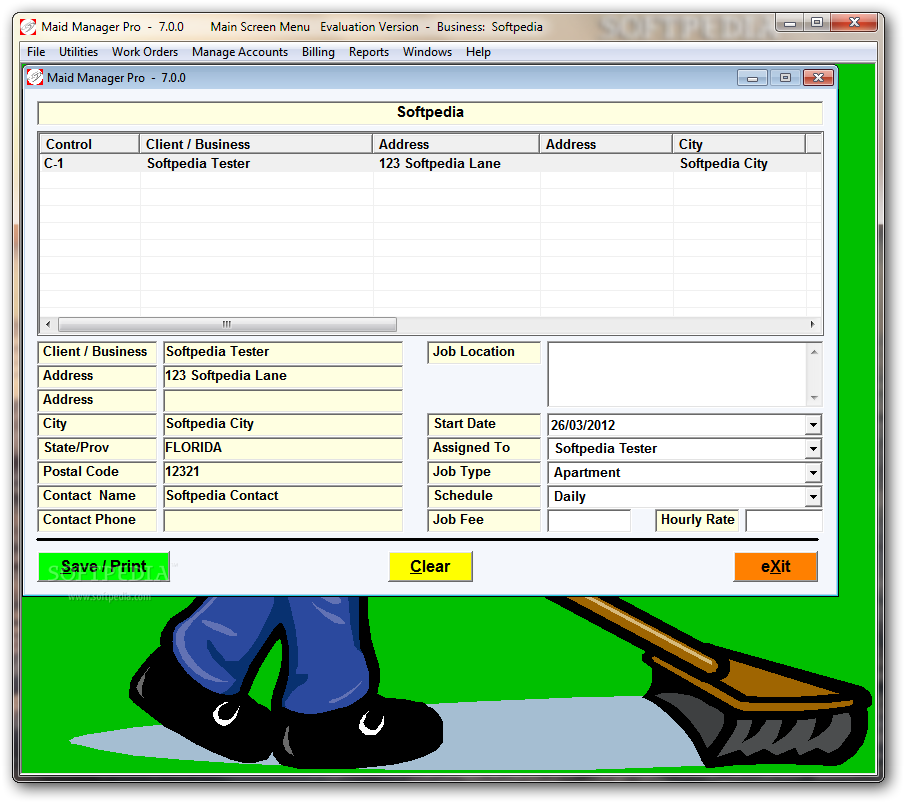Click the first Address column header
Image resolution: width=905 pixels, height=803 pixels.
(x=456, y=144)
